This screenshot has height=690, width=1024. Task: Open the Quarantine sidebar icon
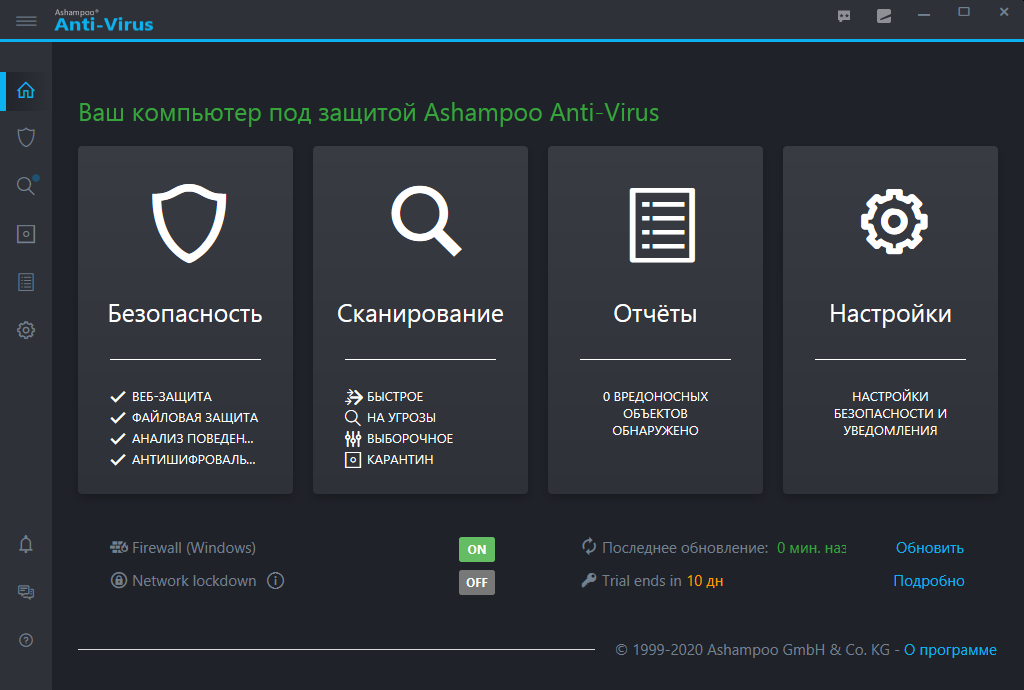(x=26, y=234)
